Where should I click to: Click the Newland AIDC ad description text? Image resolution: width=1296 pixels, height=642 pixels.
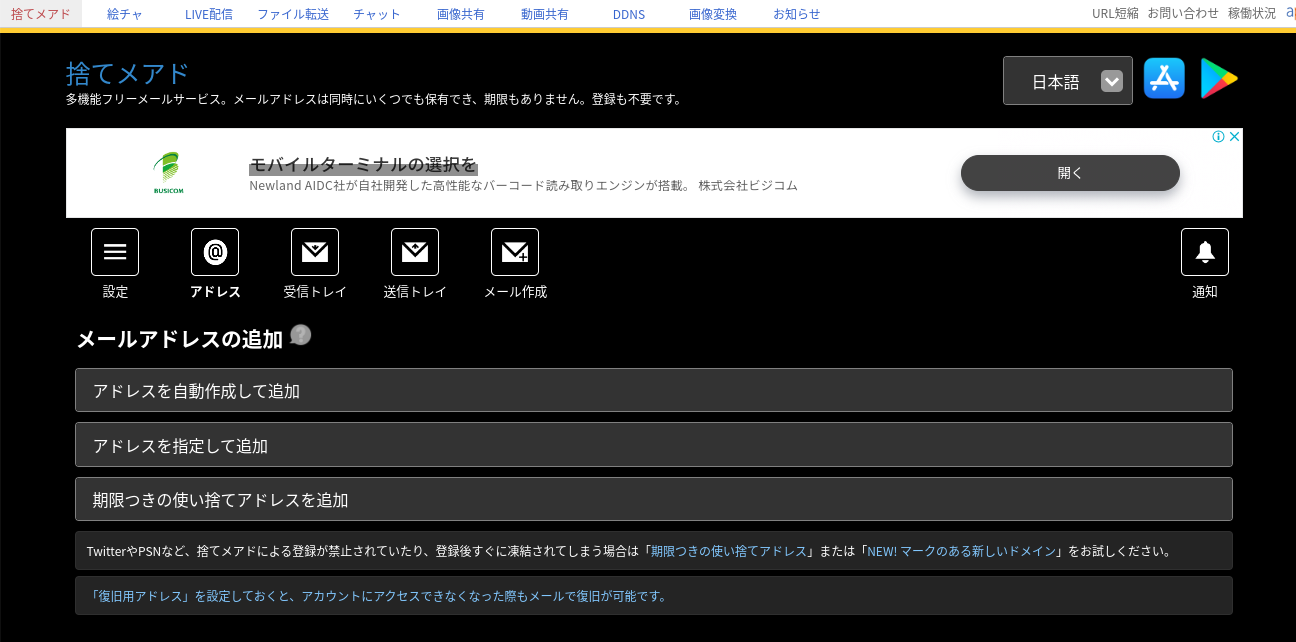pos(523,186)
